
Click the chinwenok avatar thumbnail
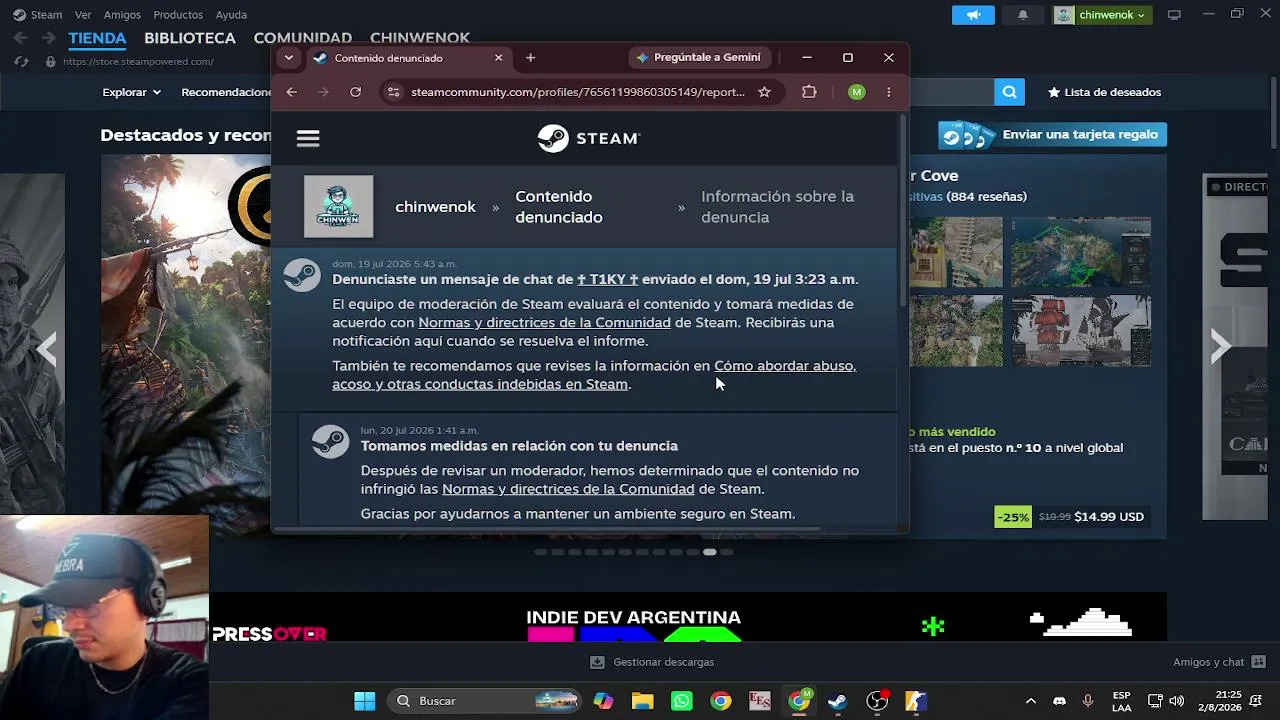click(339, 207)
